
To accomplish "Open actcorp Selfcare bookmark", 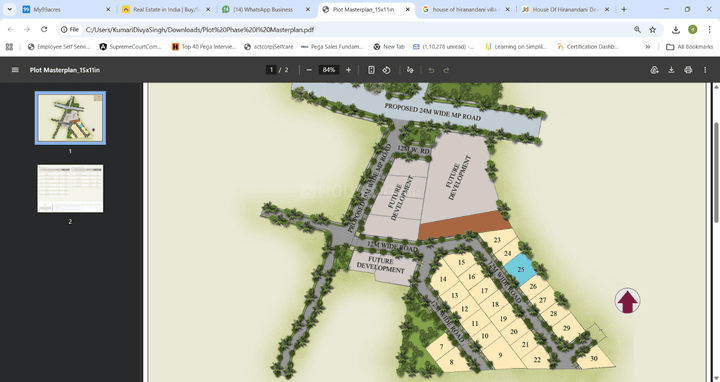I will 268,46.
